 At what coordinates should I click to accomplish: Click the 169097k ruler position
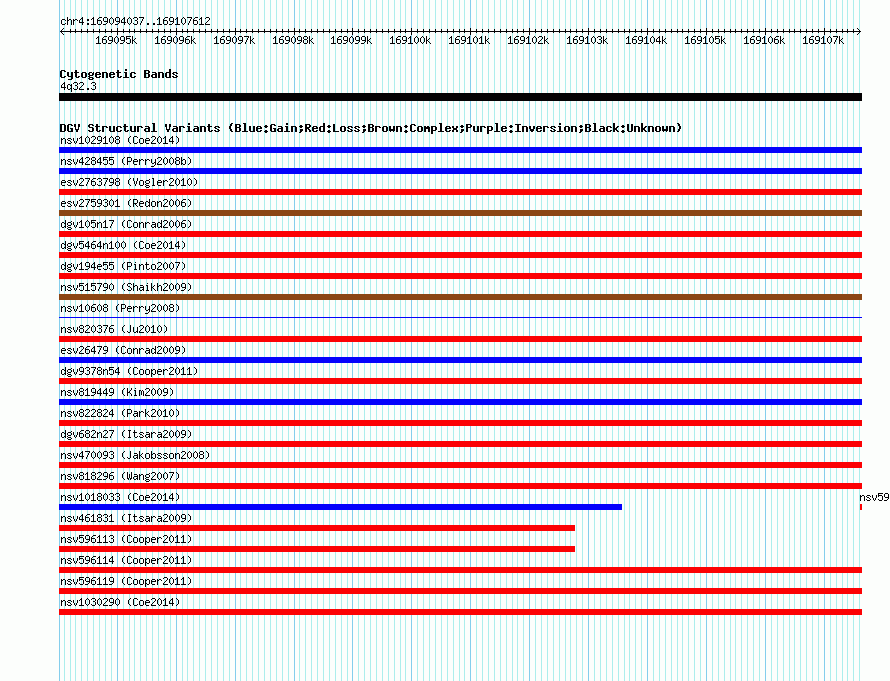pyautogui.click(x=234, y=40)
